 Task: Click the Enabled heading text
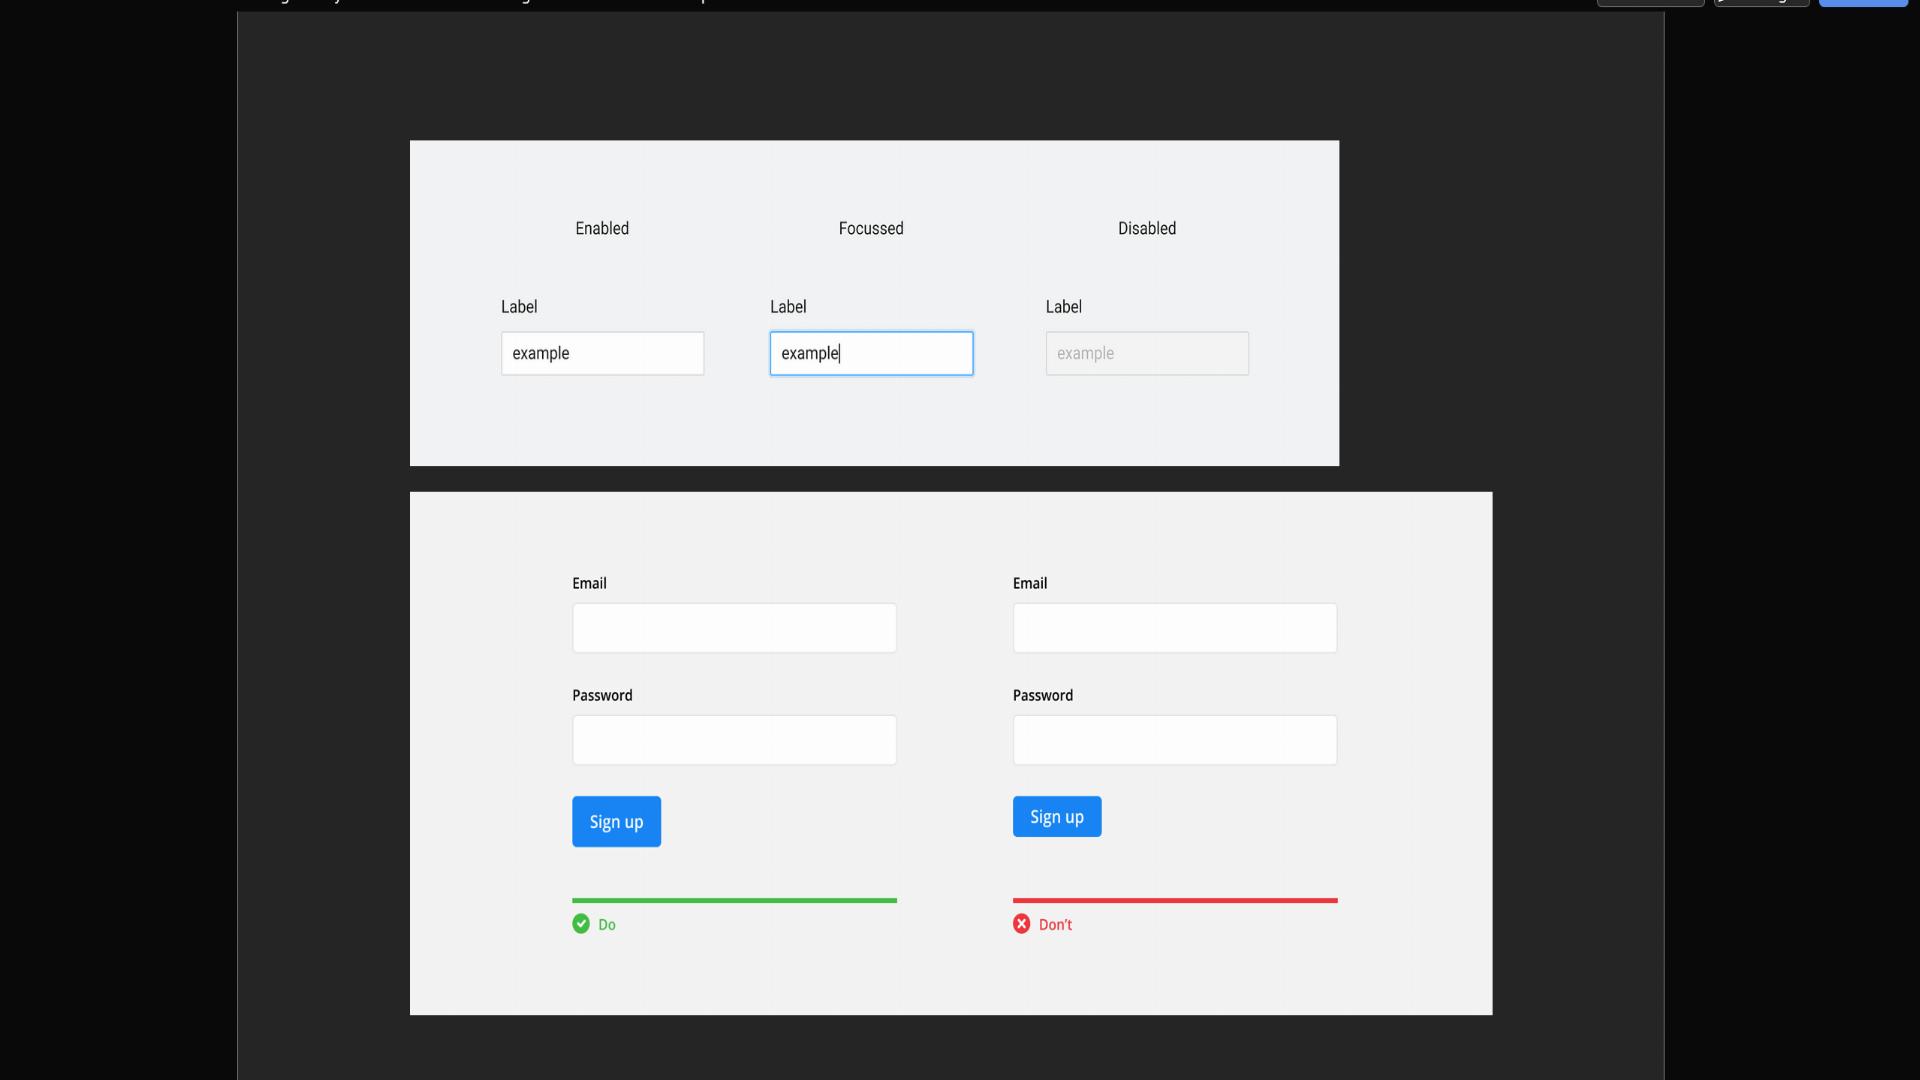602,228
